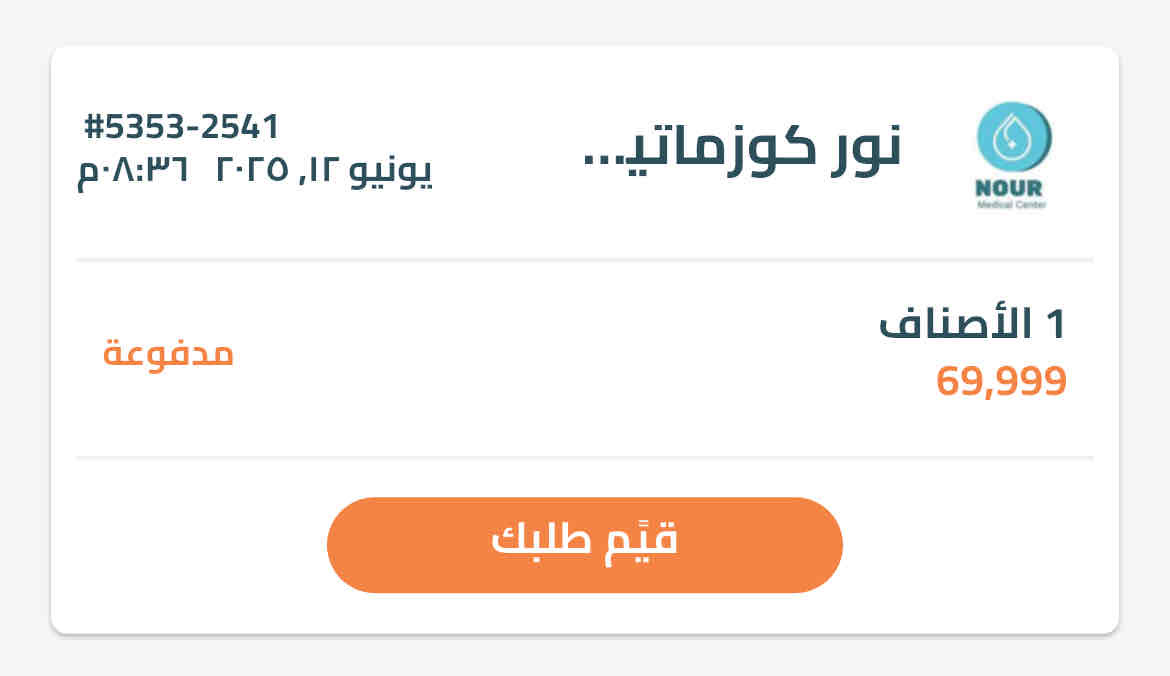Click the divider line below the store header
Screen dimensions: 1170x676
(x=585, y=260)
